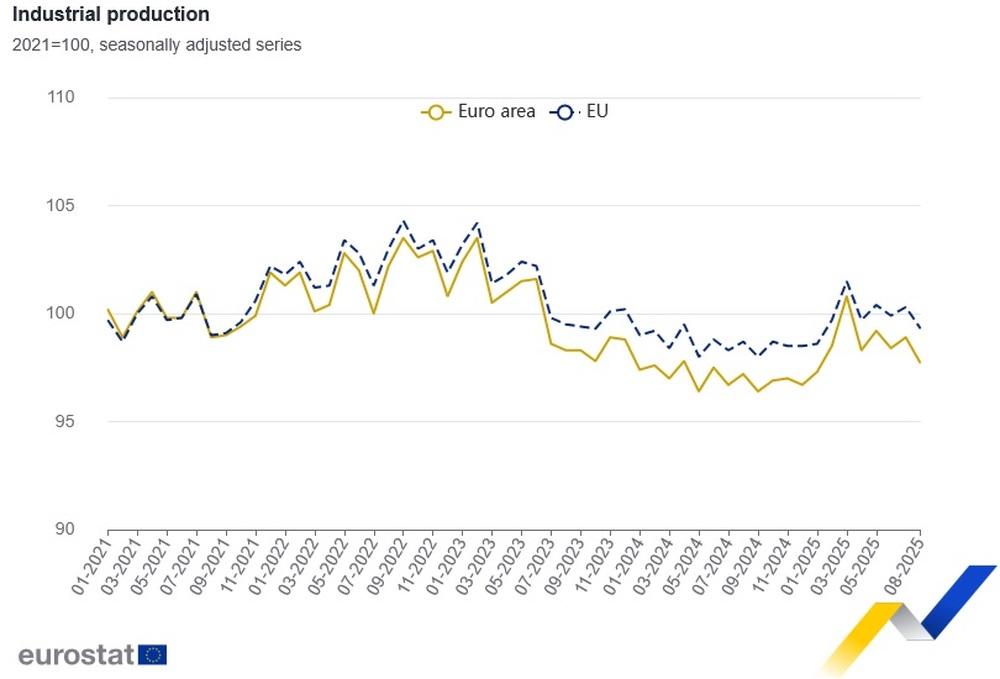Click the seasonally adjusted series subtitle
1000x679 pixels.
point(156,45)
